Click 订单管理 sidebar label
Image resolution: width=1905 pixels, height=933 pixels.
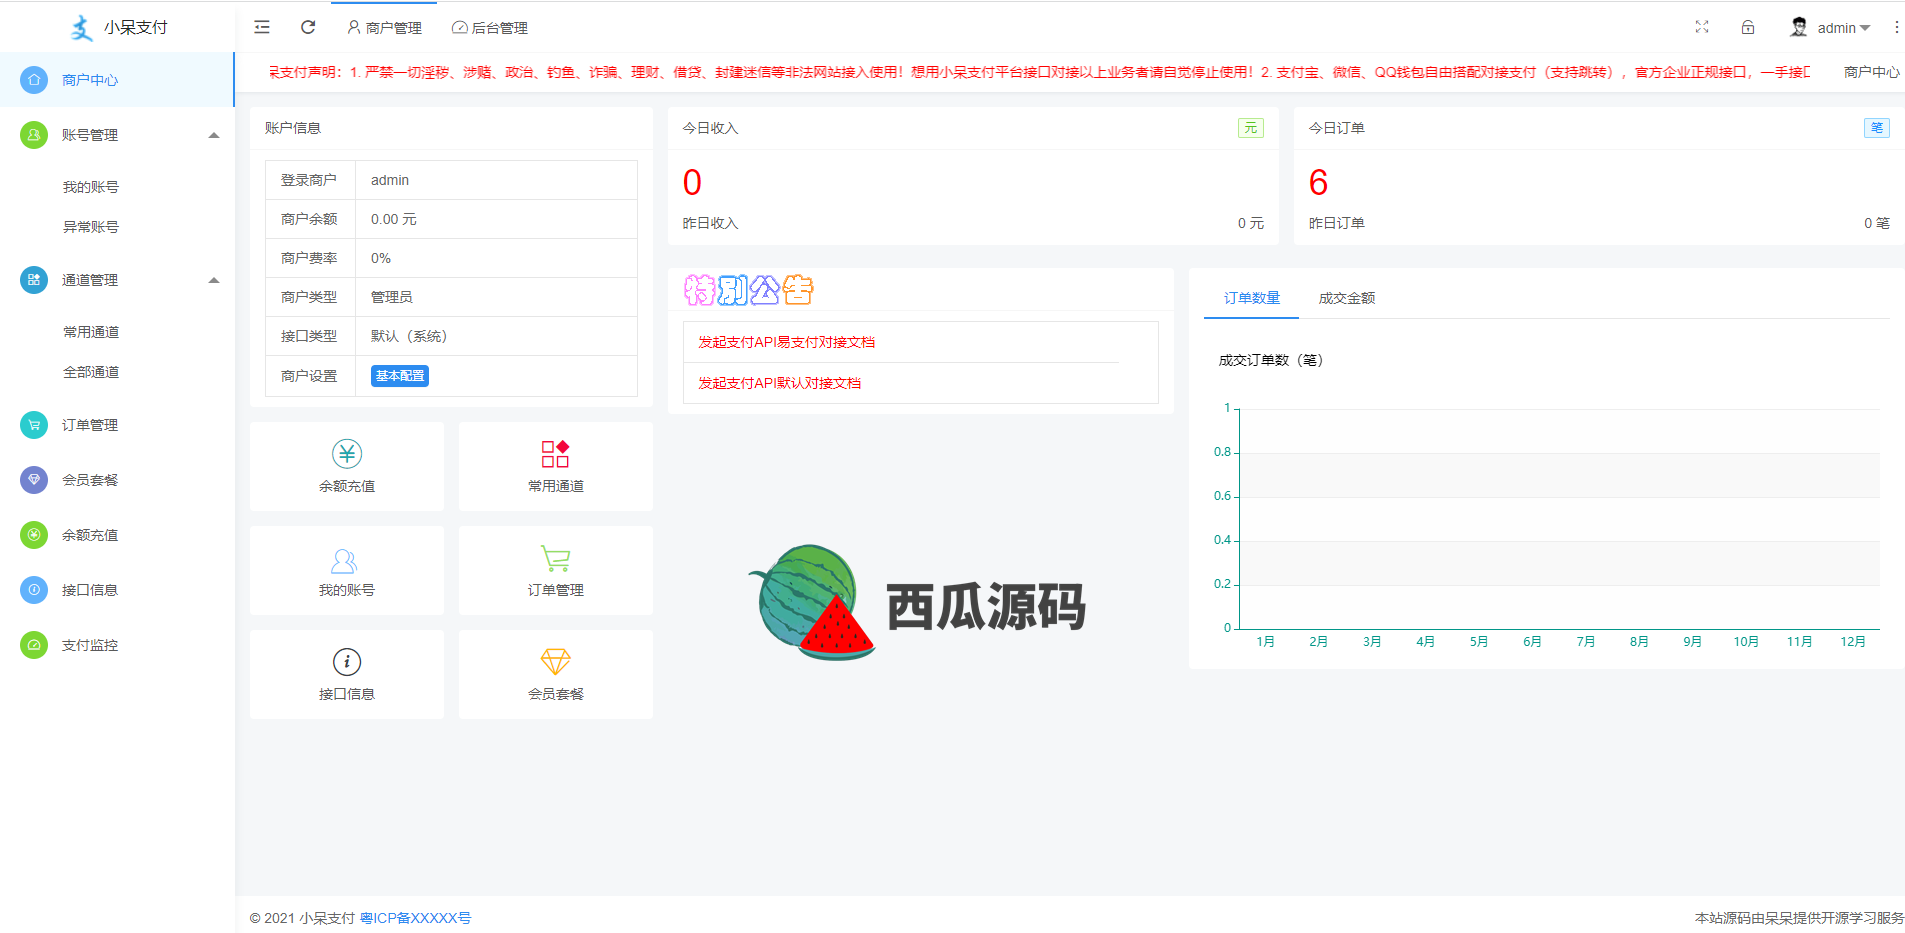click(90, 425)
